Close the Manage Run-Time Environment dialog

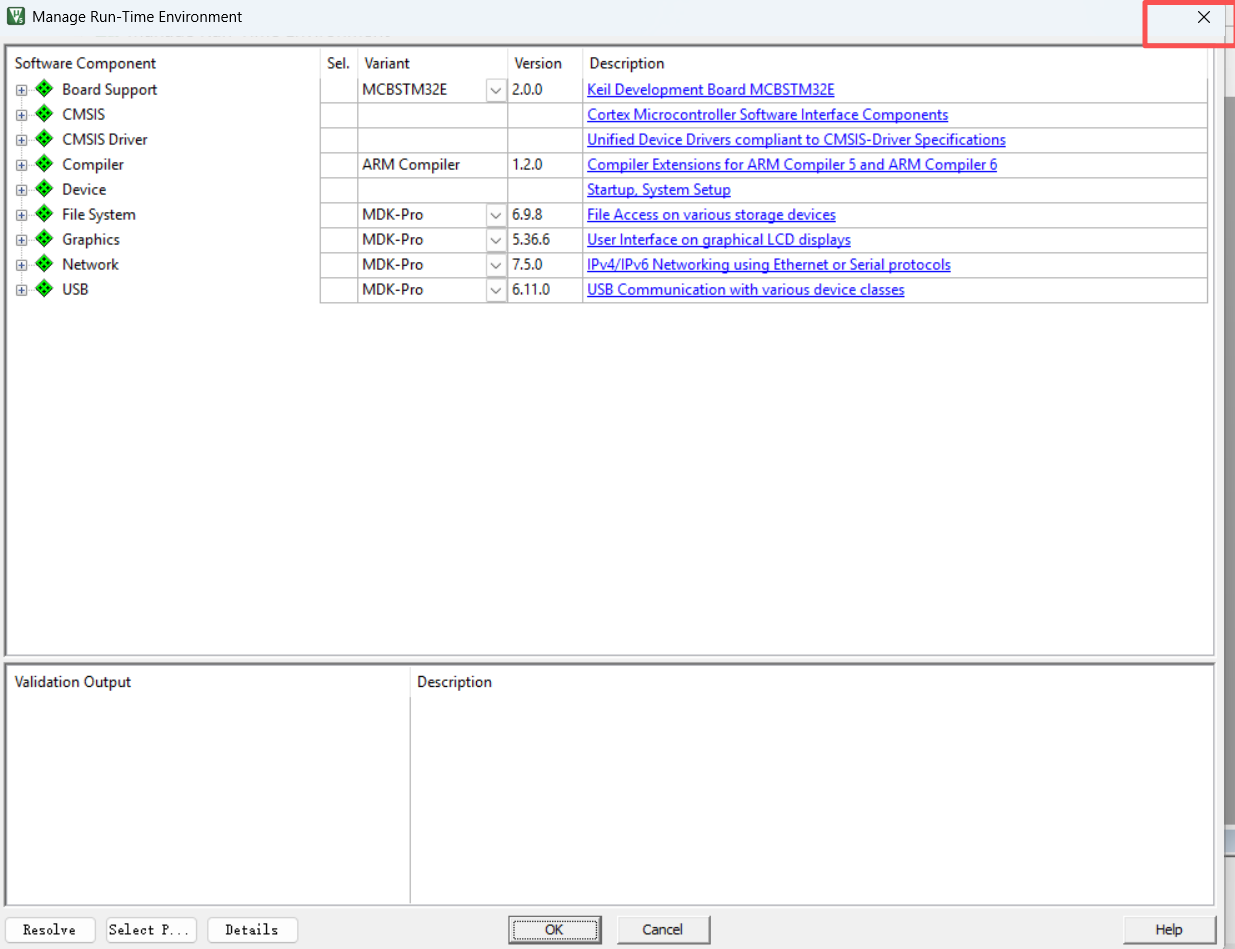pyautogui.click(x=1204, y=17)
